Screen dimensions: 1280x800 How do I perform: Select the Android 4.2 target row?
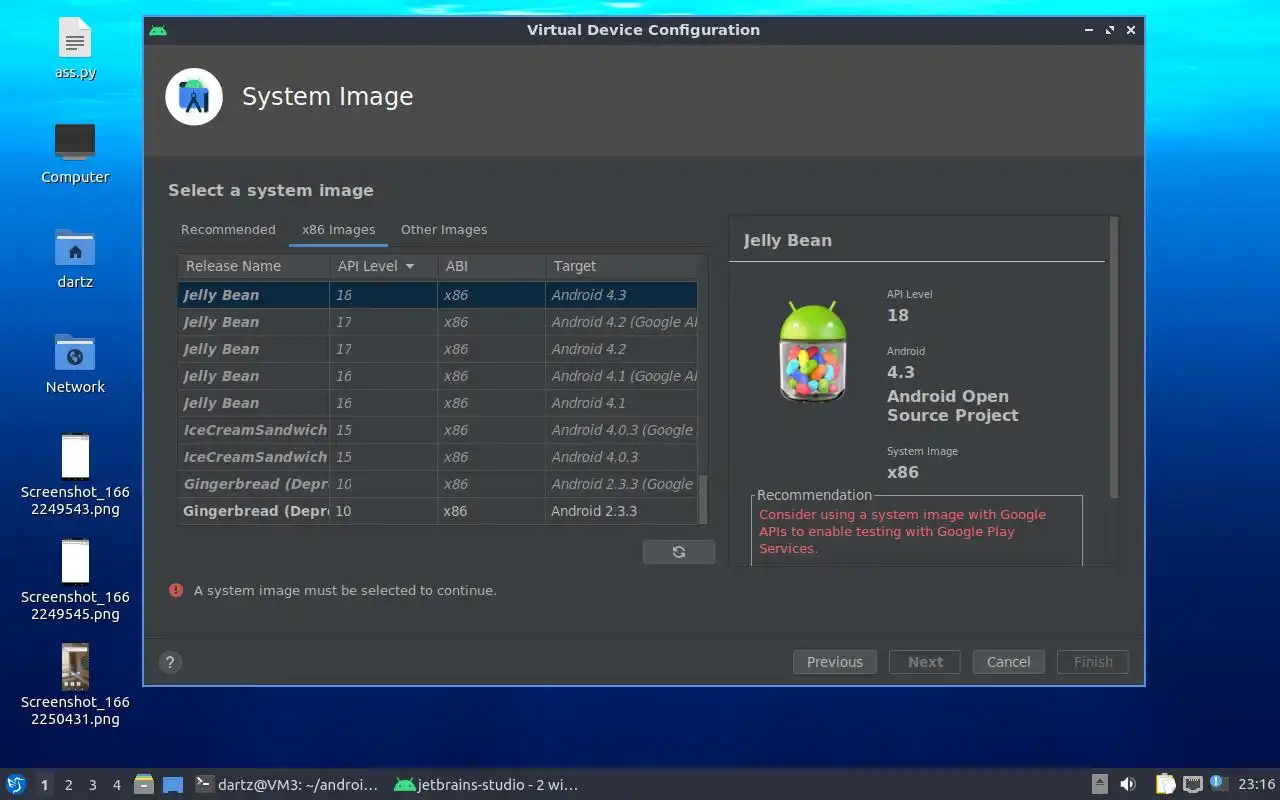(x=437, y=349)
